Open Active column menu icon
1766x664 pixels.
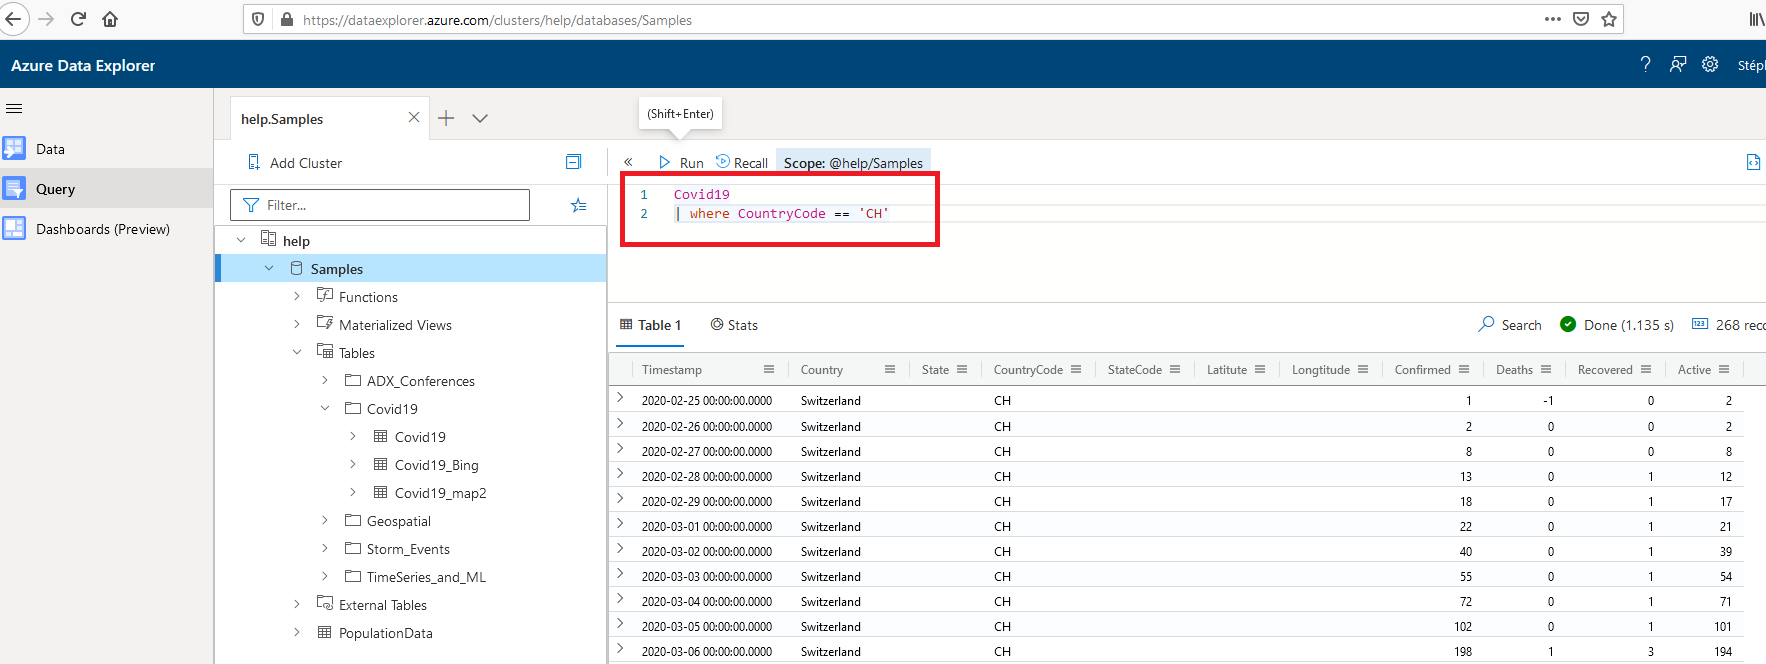click(x=1724, y=369)
